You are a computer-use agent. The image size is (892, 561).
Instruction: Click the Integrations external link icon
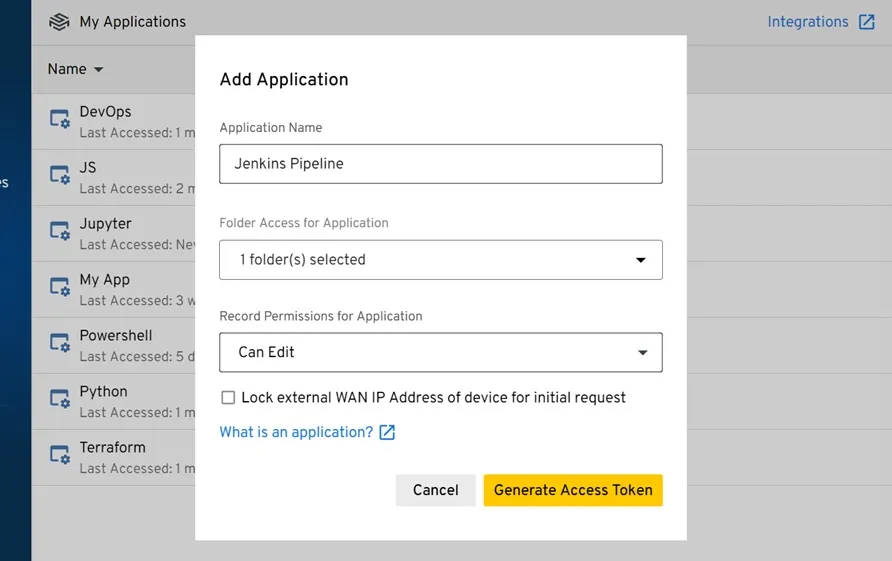click(866, 22)
